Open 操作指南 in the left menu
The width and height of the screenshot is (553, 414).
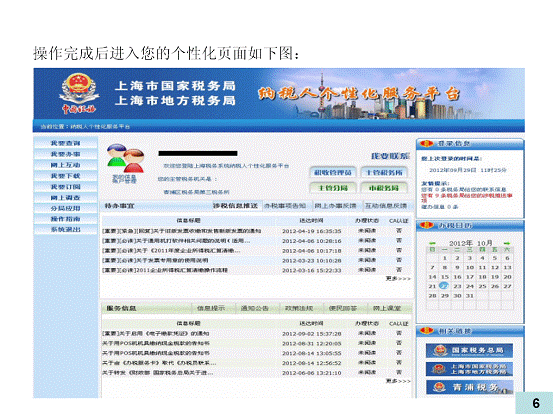click(66, 219)
